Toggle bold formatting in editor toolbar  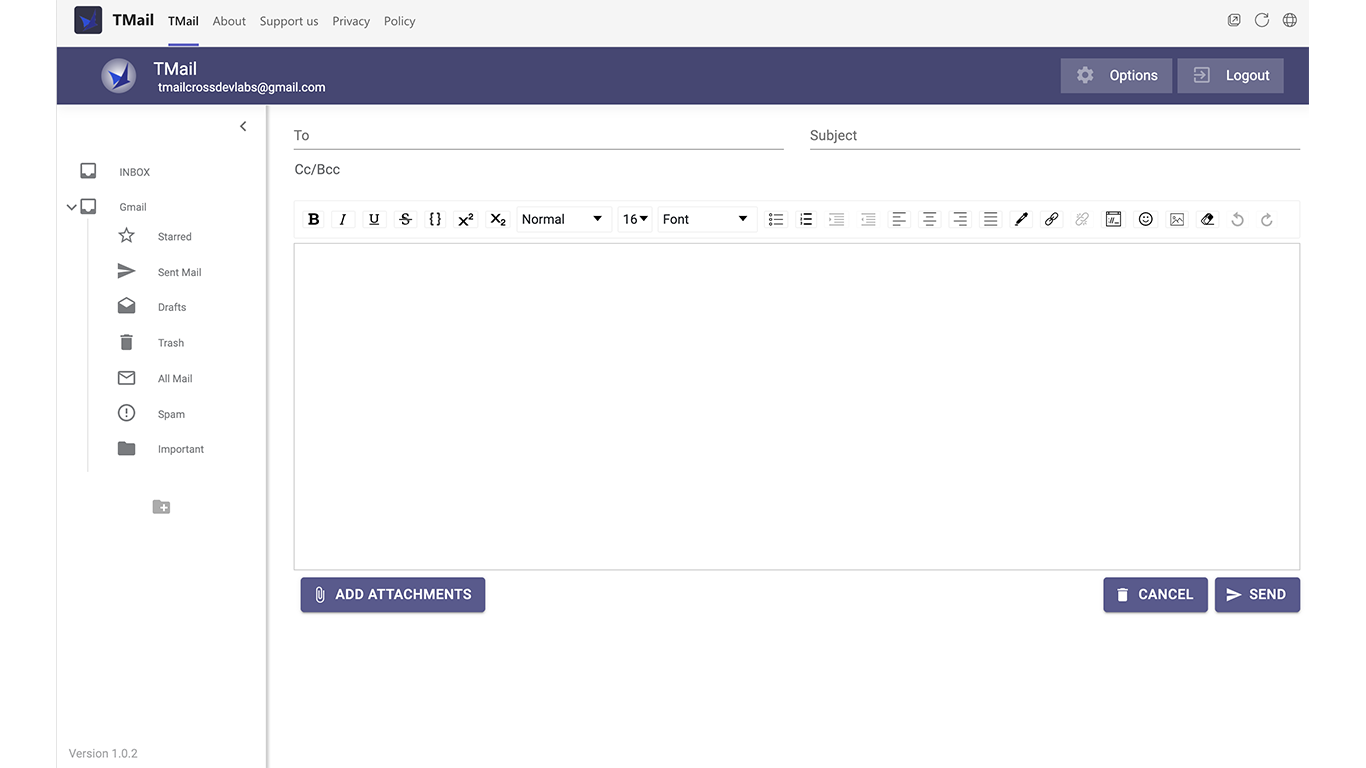point(313,219)
